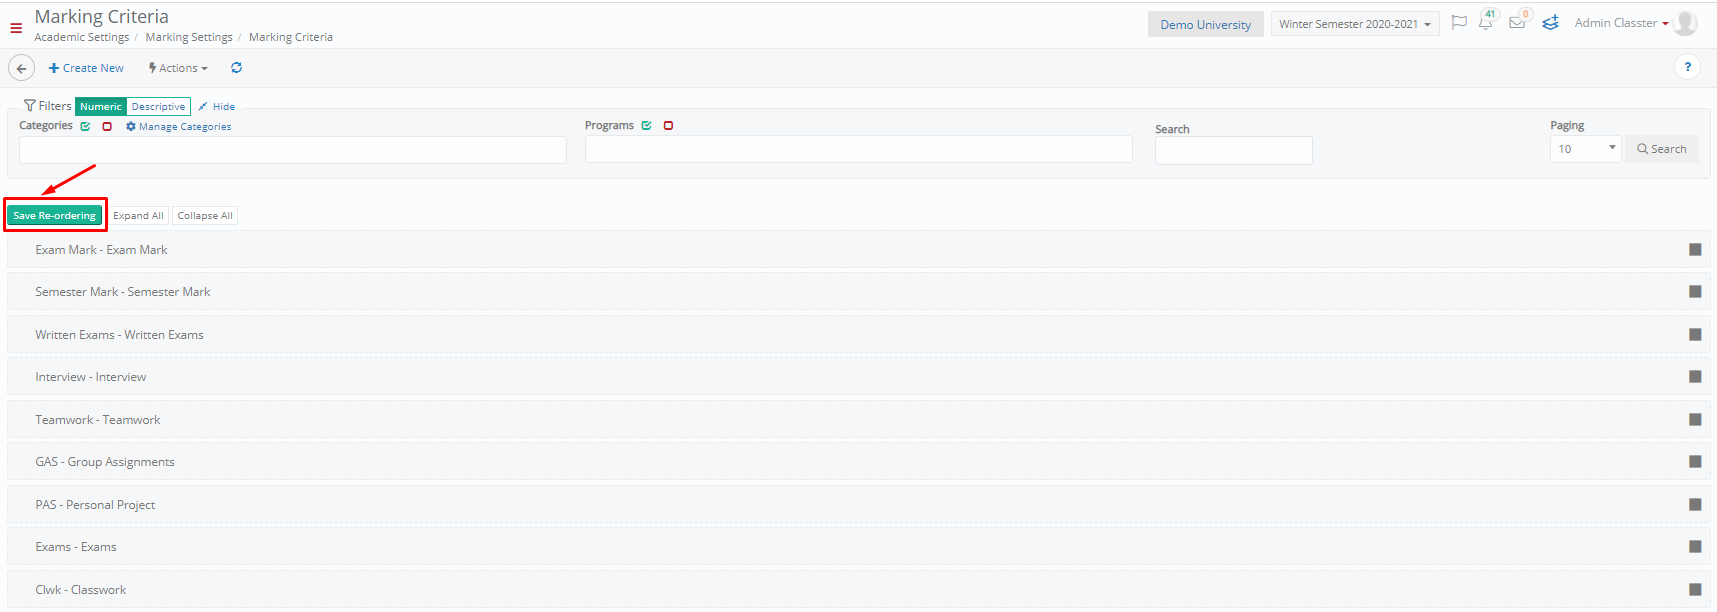Click the square icon on PAS row

click(1695, 504)
